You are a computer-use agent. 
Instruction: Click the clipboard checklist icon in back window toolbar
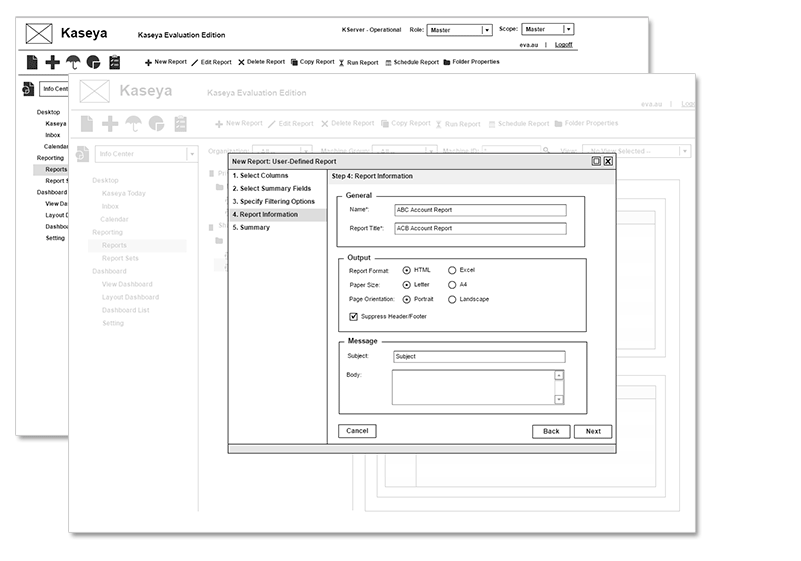[114, 62]
